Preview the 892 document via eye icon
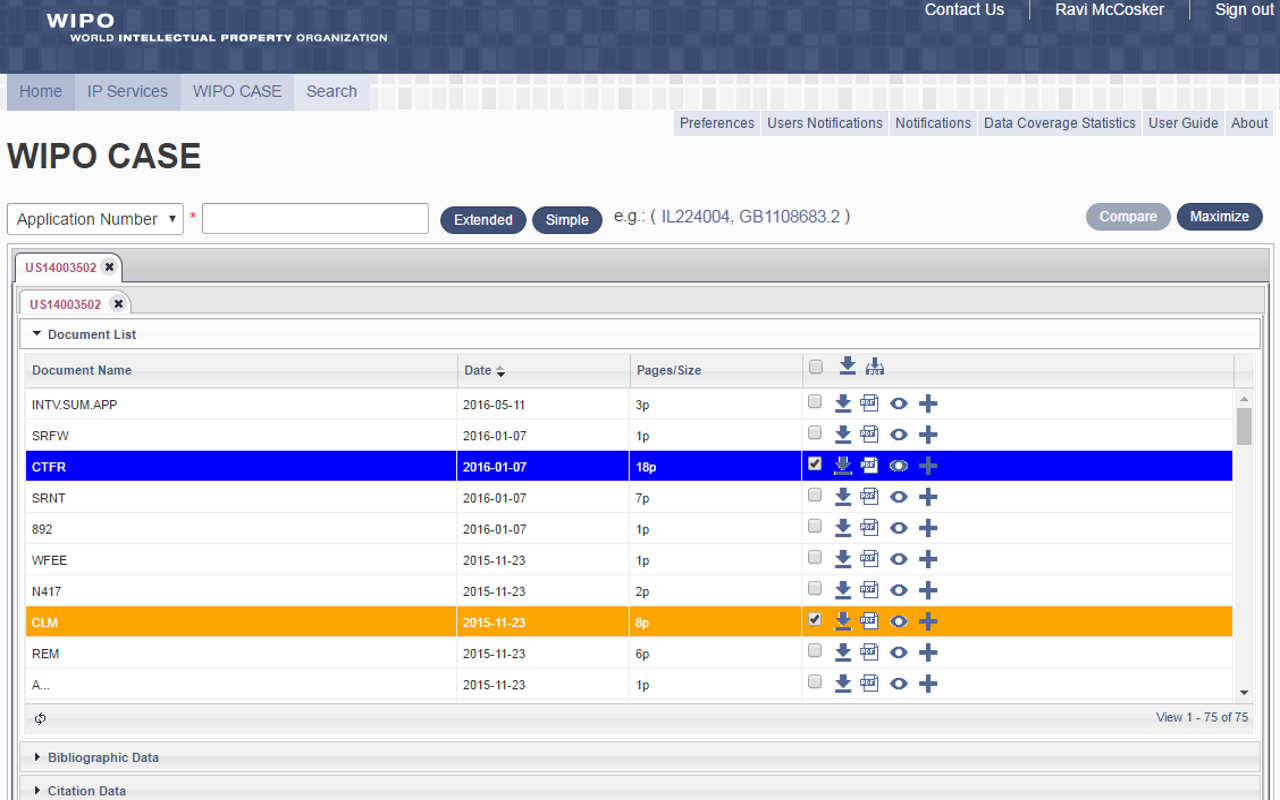 coord(899,528)
